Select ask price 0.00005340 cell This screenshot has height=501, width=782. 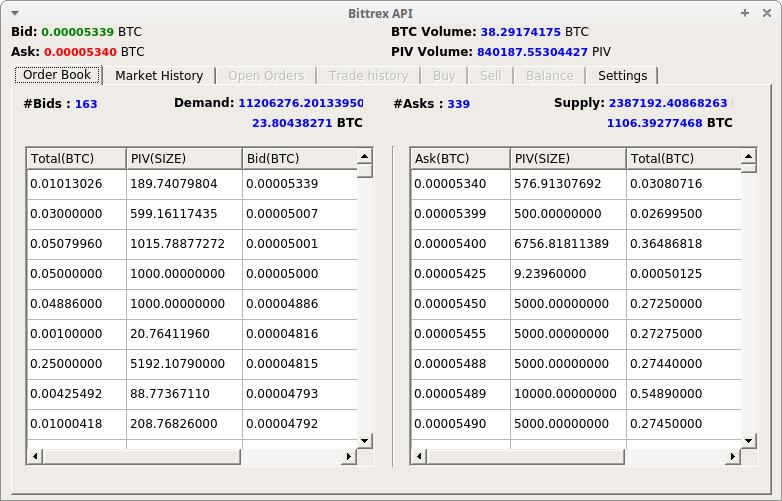point(460,184)
